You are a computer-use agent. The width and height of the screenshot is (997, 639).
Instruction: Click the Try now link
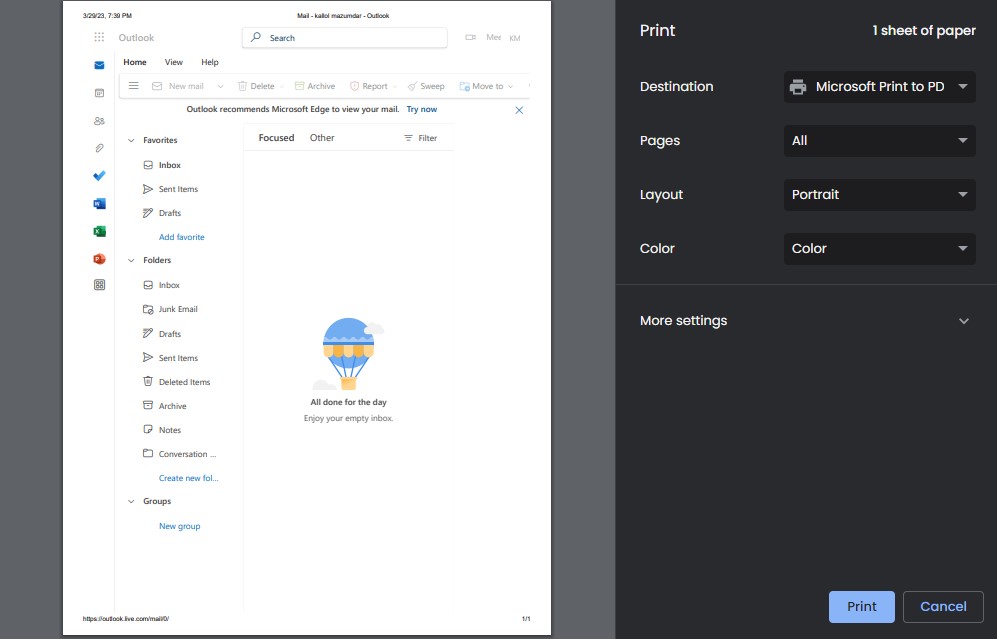(421, 109)
